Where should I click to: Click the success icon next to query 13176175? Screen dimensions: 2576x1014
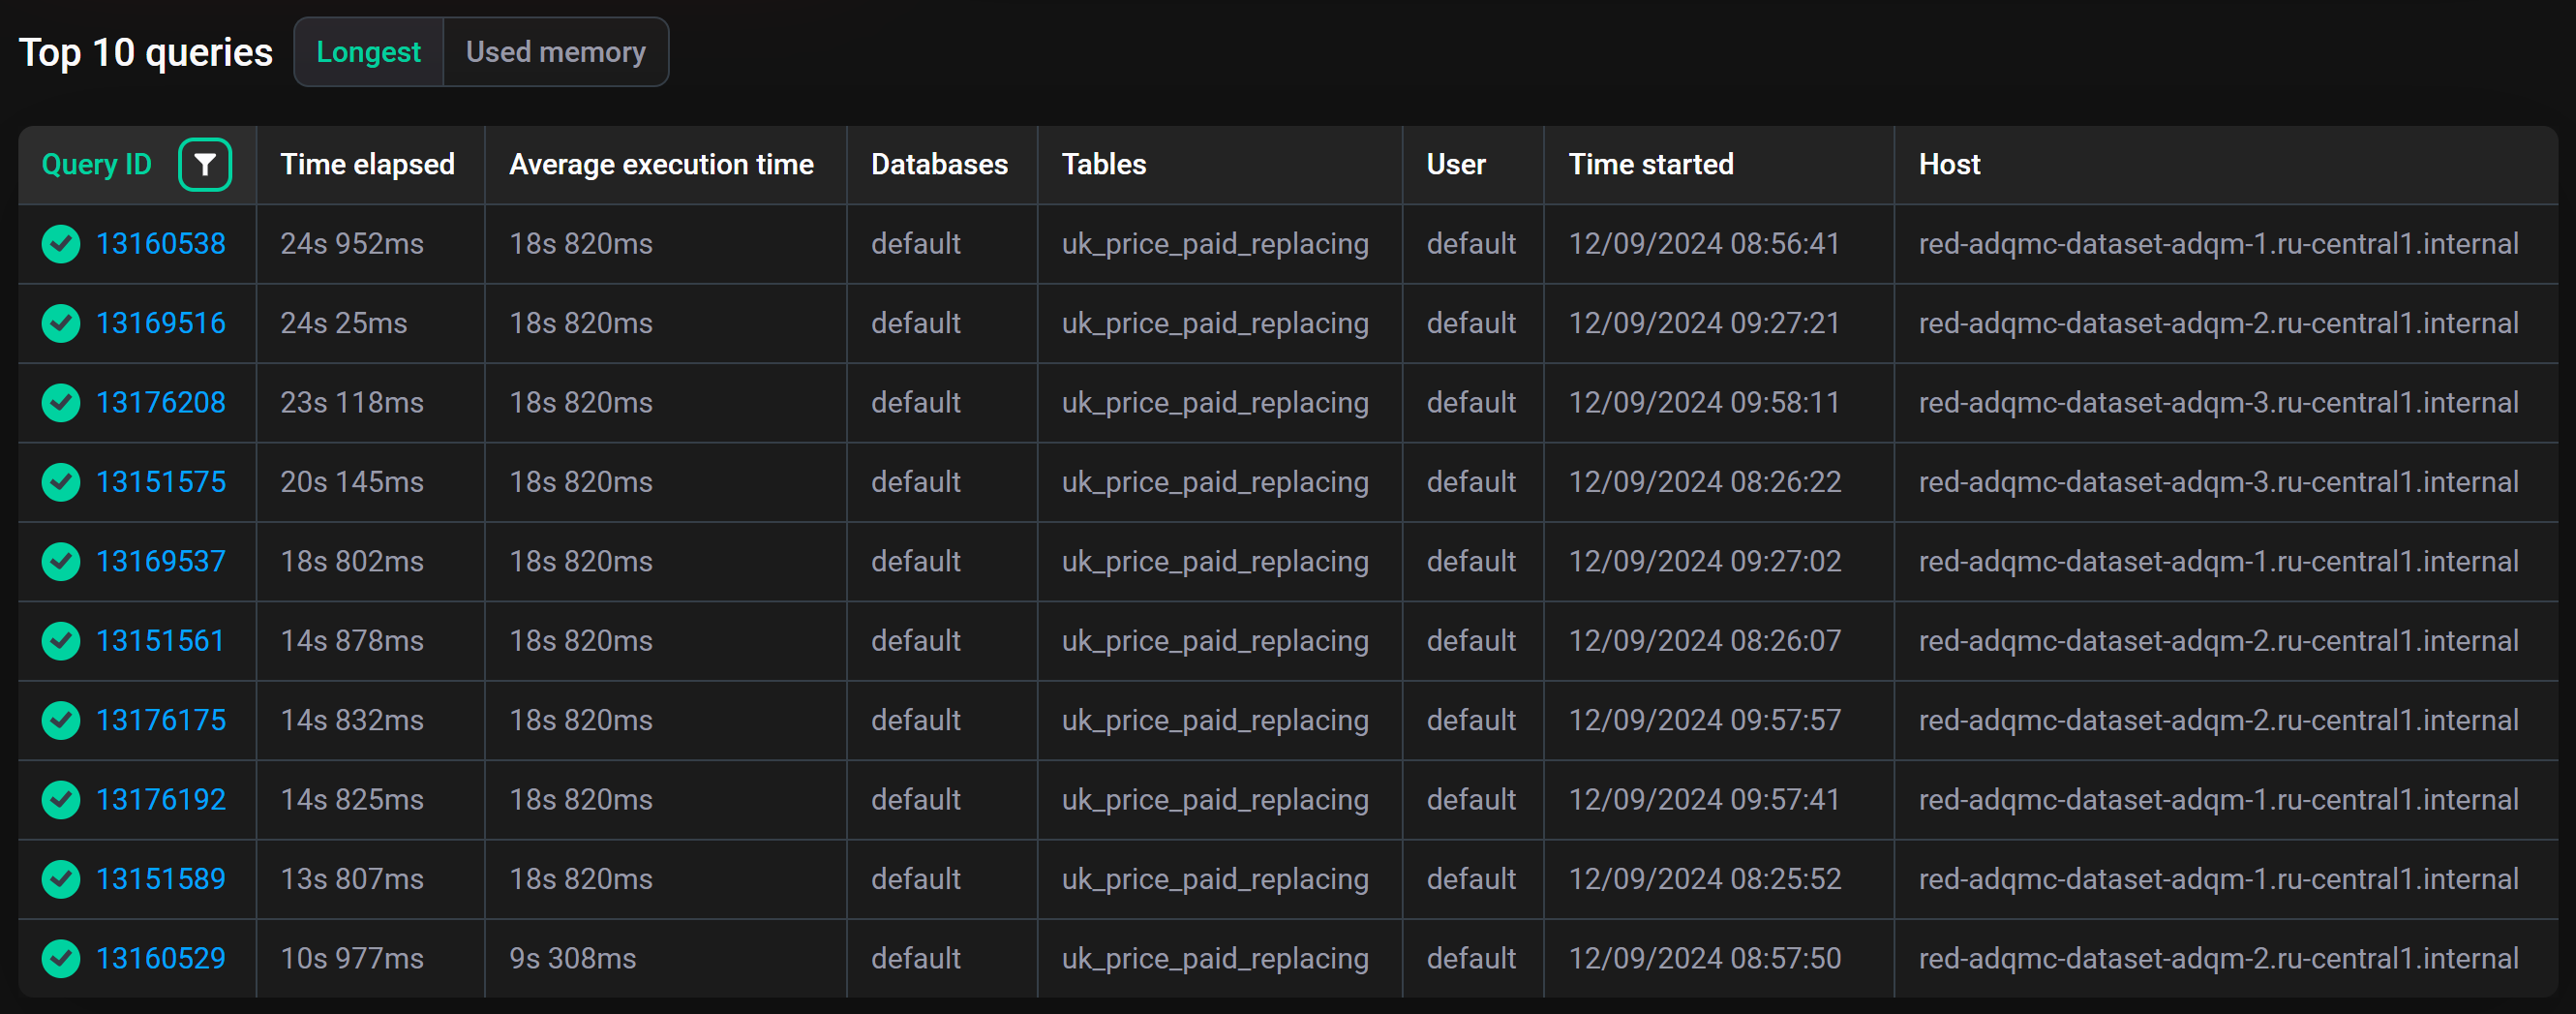pos(60,720)
